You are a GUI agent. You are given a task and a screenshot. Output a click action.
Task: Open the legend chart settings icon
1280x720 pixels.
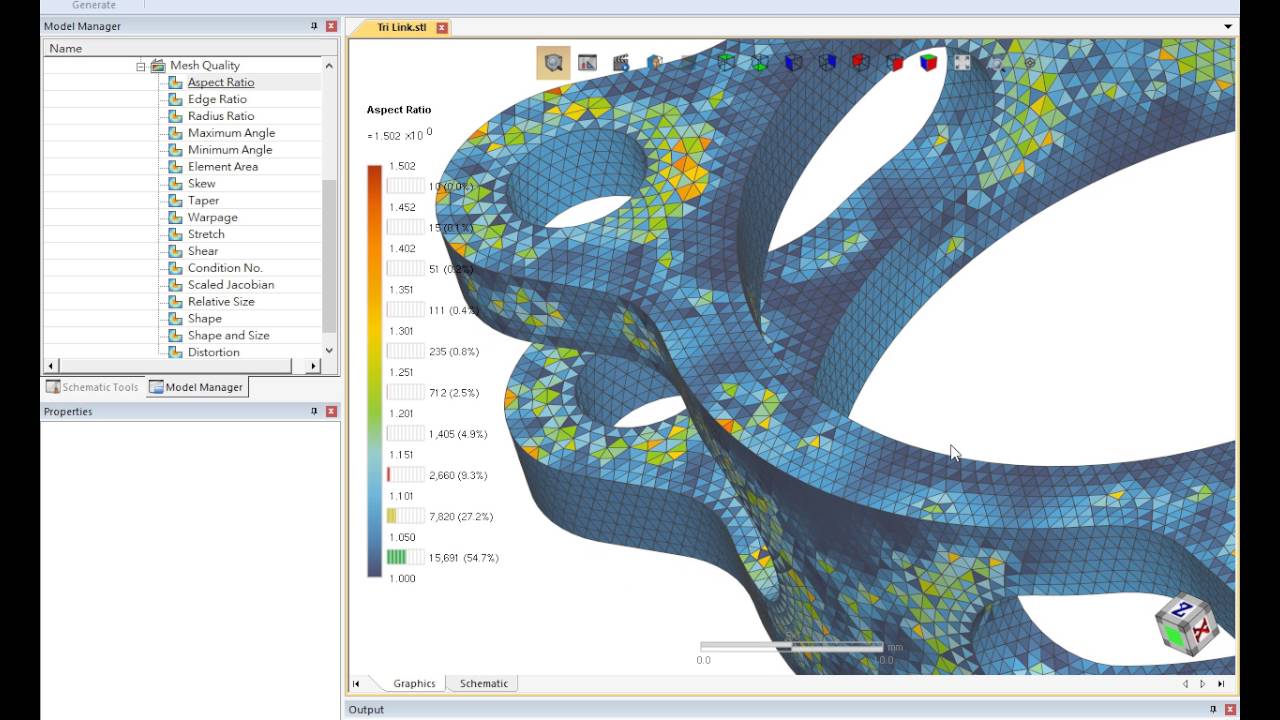coord(587,63)
